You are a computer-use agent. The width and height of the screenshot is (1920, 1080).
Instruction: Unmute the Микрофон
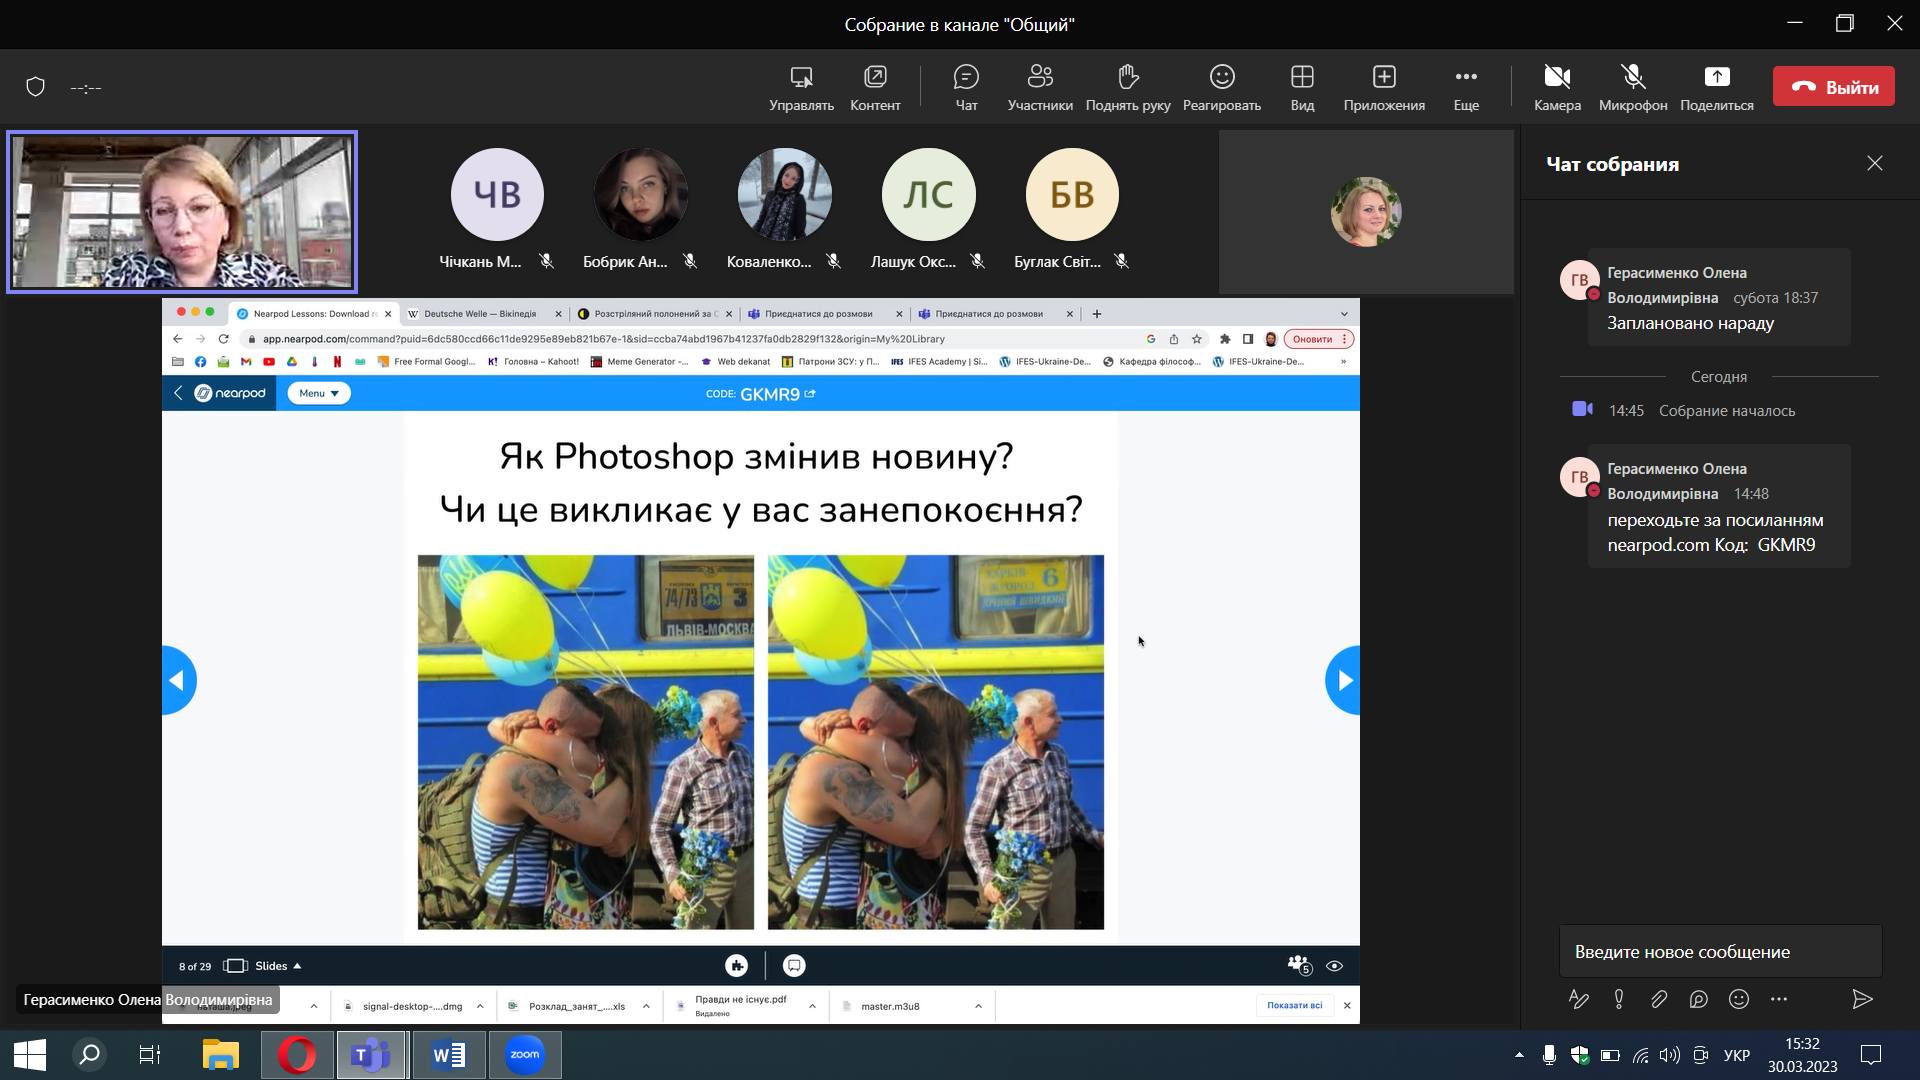1633,88
